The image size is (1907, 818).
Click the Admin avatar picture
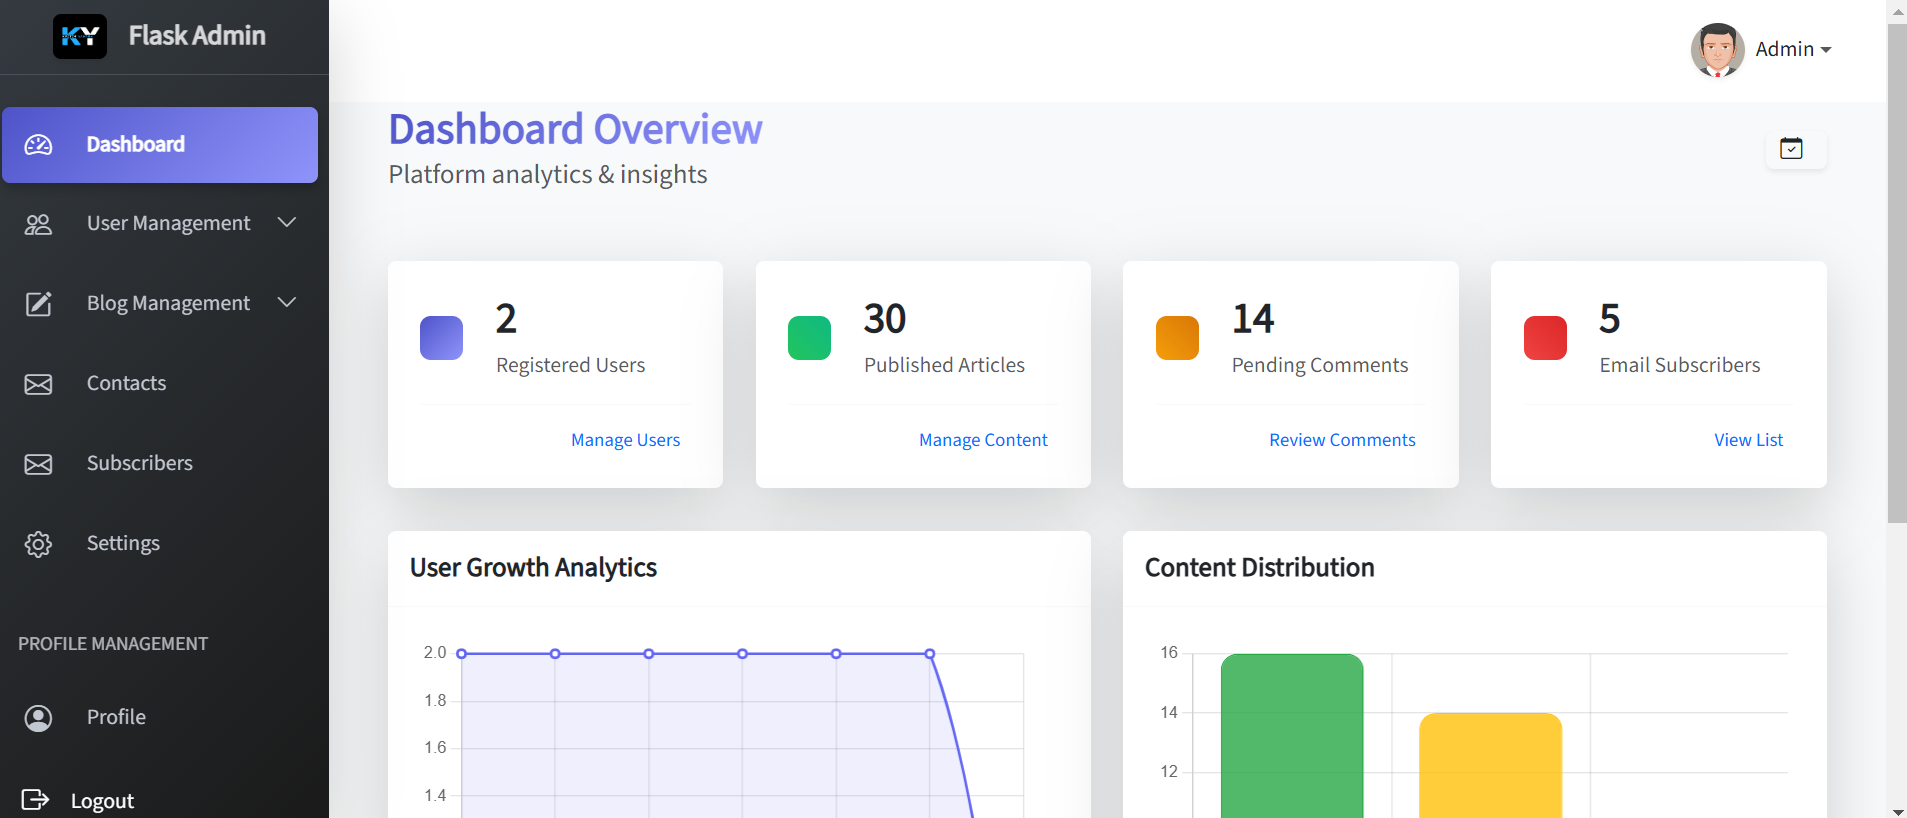pyautogui.click(x=1717, y=50)
